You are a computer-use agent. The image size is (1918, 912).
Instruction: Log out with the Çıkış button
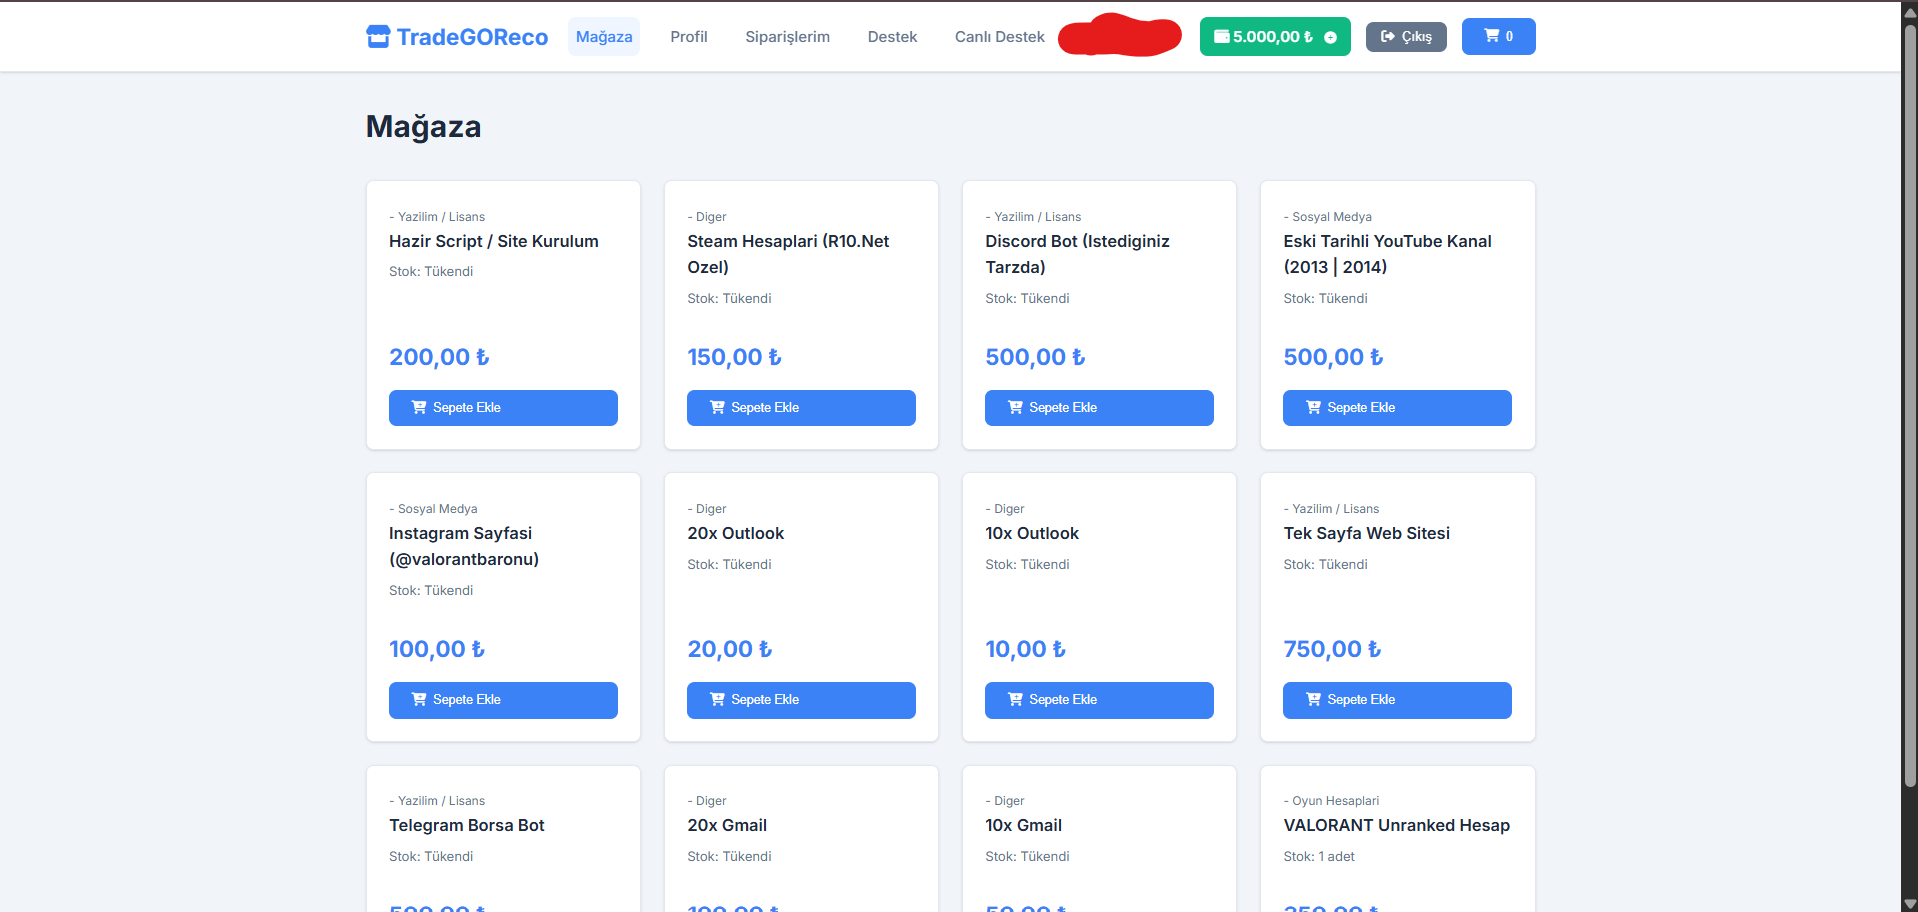pyautogui.click(x=1406, y=37)
